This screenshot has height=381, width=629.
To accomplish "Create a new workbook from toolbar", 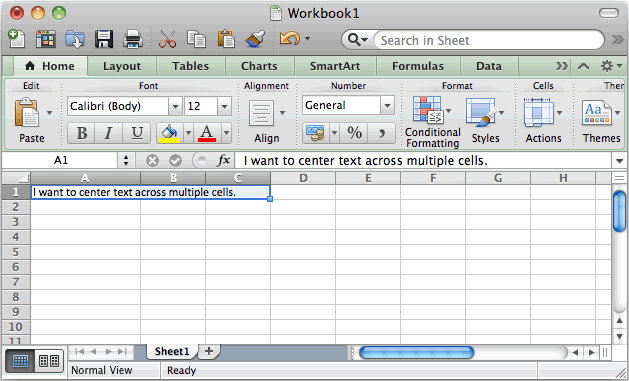I will 16,39.
